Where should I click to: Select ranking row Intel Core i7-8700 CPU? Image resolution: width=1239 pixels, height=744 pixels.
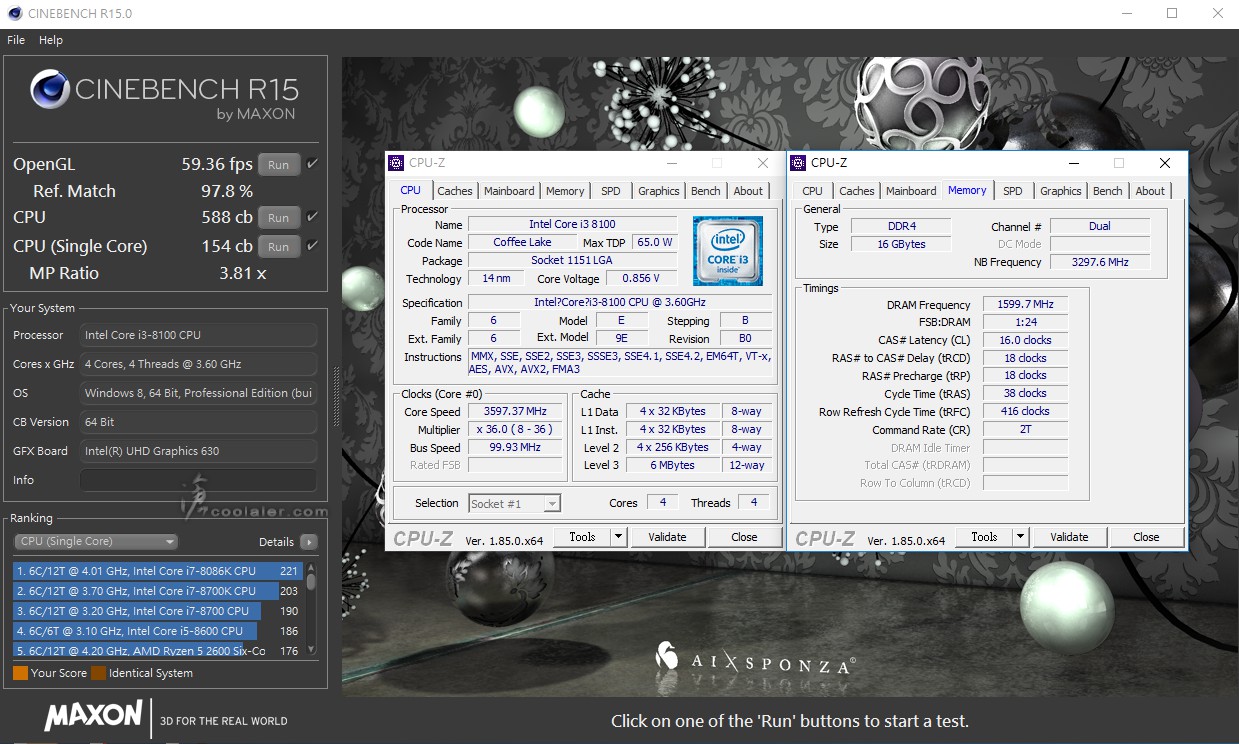[158, 611]
